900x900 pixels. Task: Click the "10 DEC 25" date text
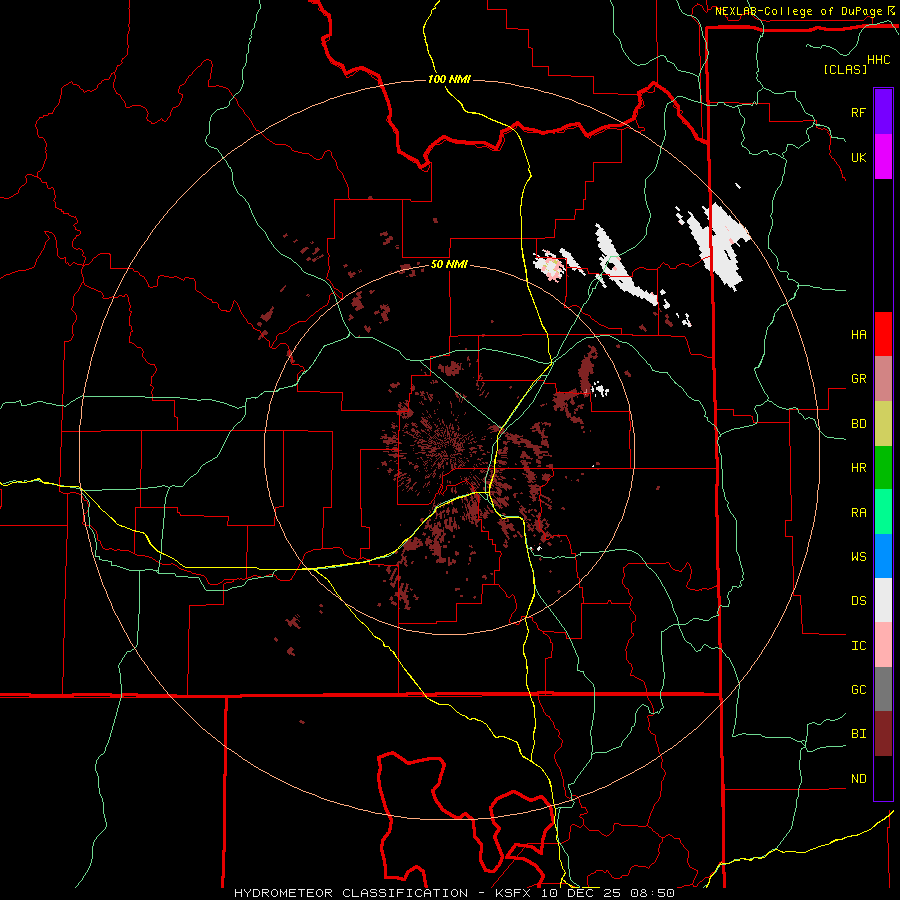pyautogui.click(x=583, y=893)
